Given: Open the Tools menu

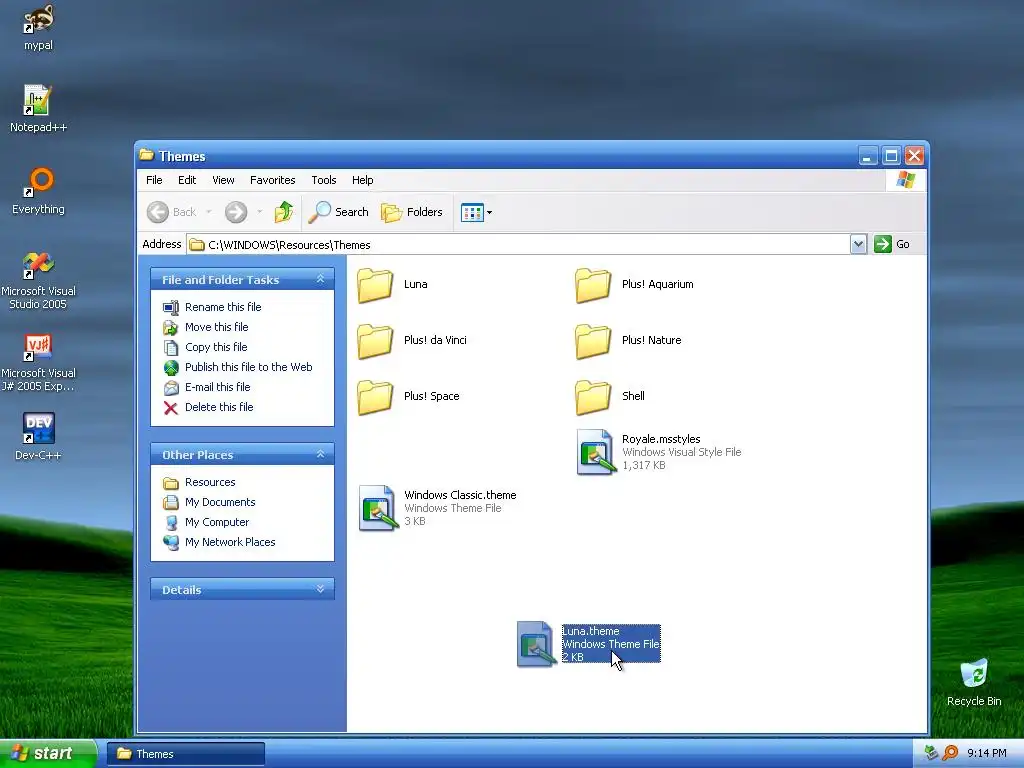Looking at the screenshot, I should [323, 180].
